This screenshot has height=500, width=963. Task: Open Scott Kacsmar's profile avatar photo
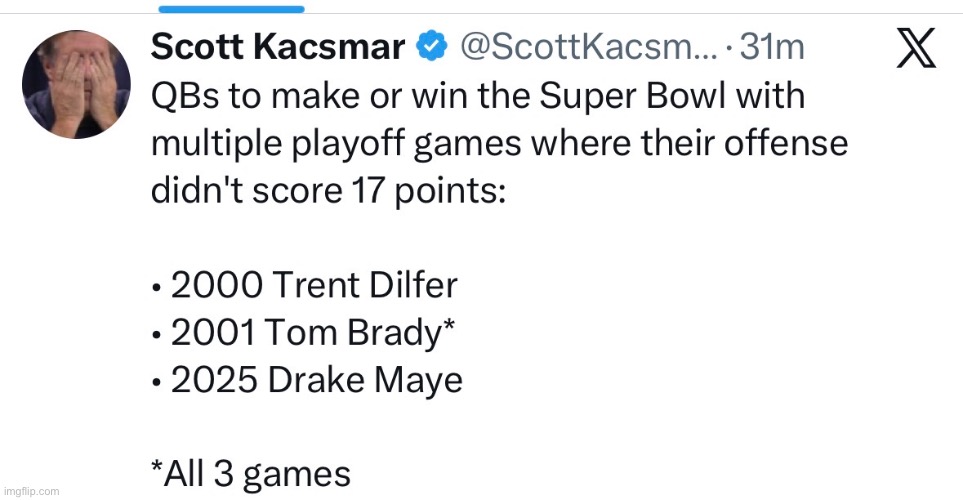click(75, 82)
